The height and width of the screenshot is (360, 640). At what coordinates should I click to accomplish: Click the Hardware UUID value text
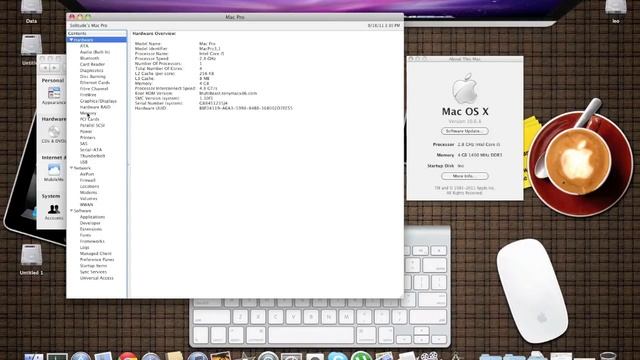click(246, 108)
